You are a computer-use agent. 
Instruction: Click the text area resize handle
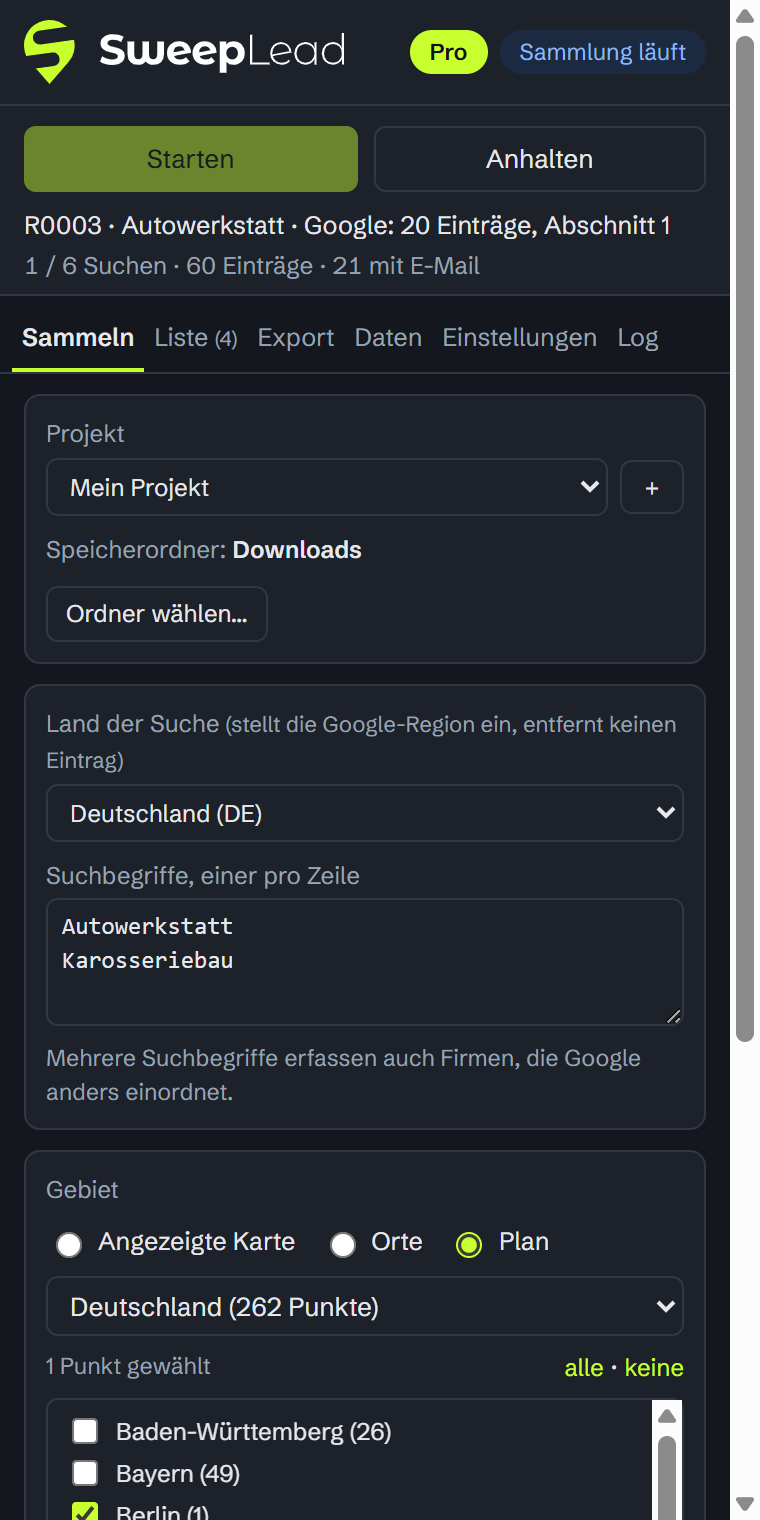[x=673, y=1015]
